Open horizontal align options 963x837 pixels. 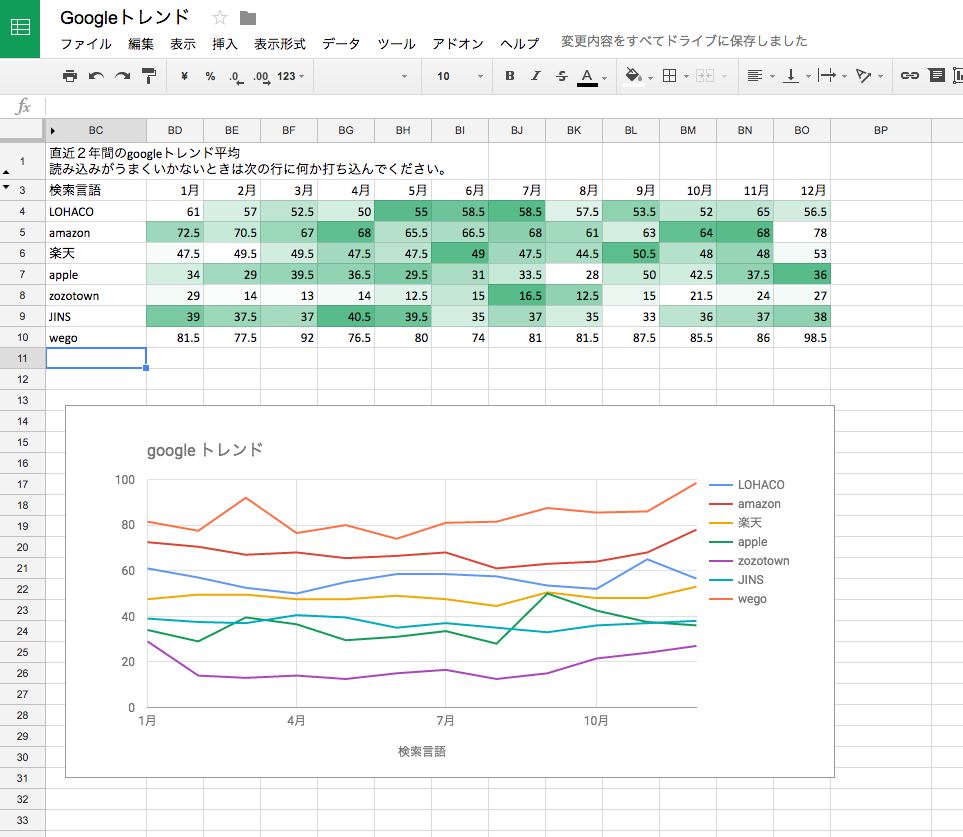[x=755, y=76]
